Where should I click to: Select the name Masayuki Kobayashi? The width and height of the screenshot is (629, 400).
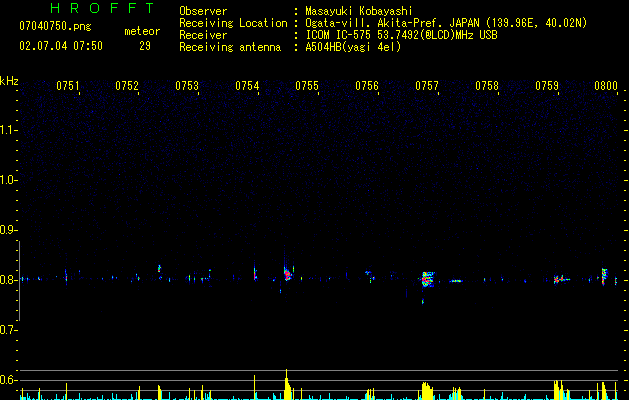click(x=359, y=11)
